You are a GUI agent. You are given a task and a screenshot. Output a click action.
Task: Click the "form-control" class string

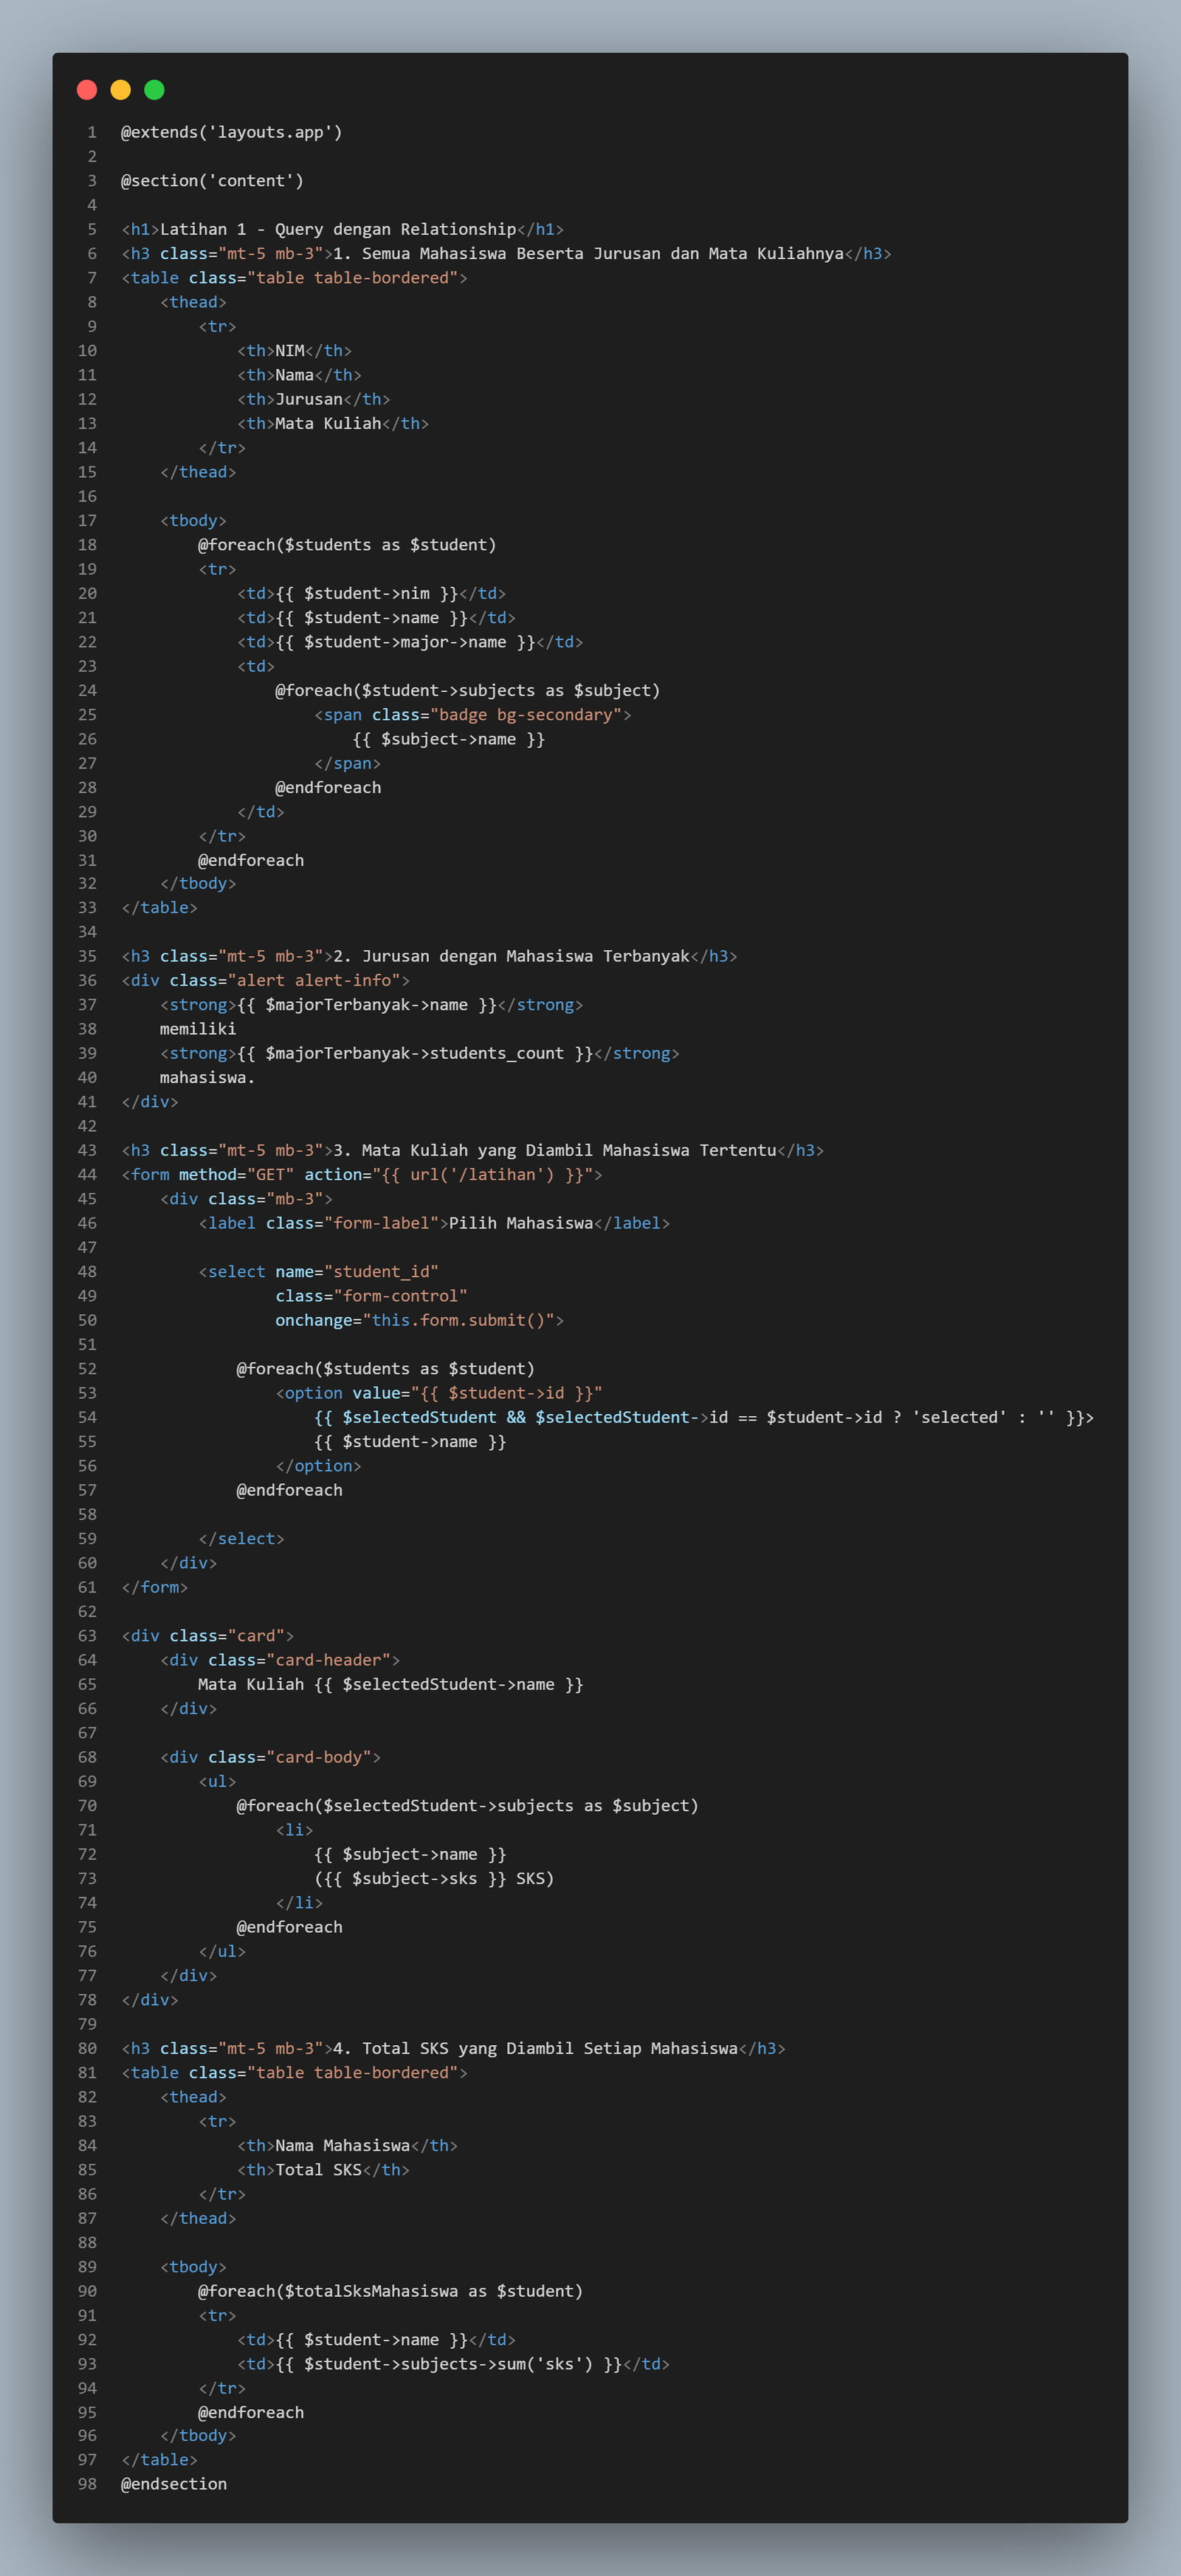400,1296
